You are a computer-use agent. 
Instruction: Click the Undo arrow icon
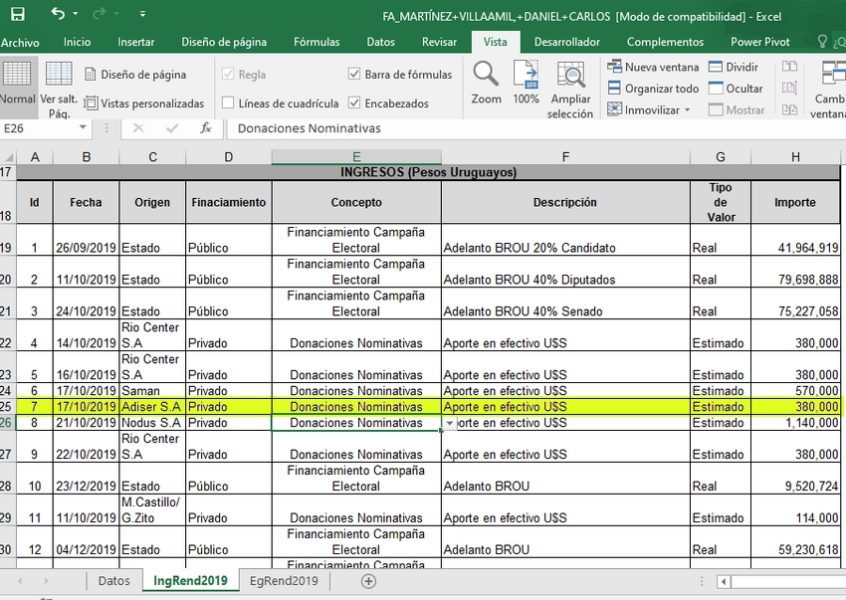pyautogui.click(x=58, y=14)
